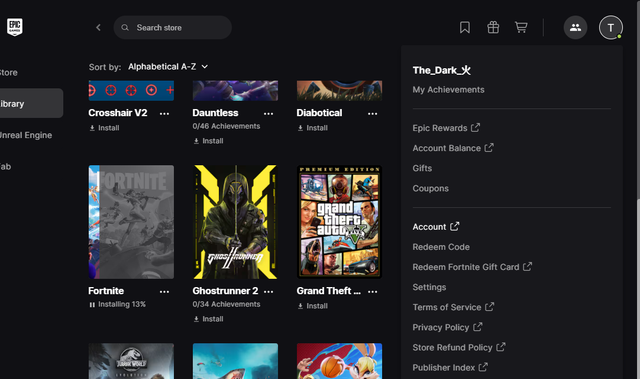Open Account Balance link
This screenshot has height=379, width=640.
[x=453, y=148]
